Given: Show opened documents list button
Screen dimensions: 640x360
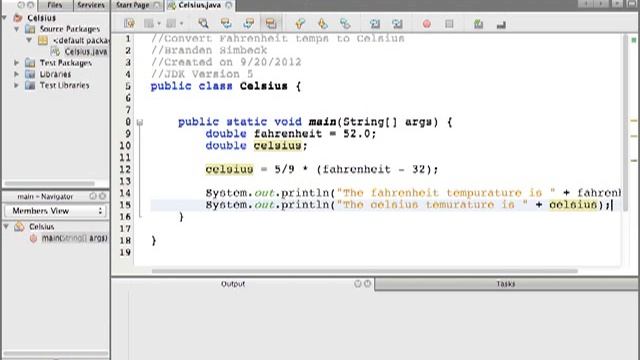Looking at the screenshot, I should (617, 4).
